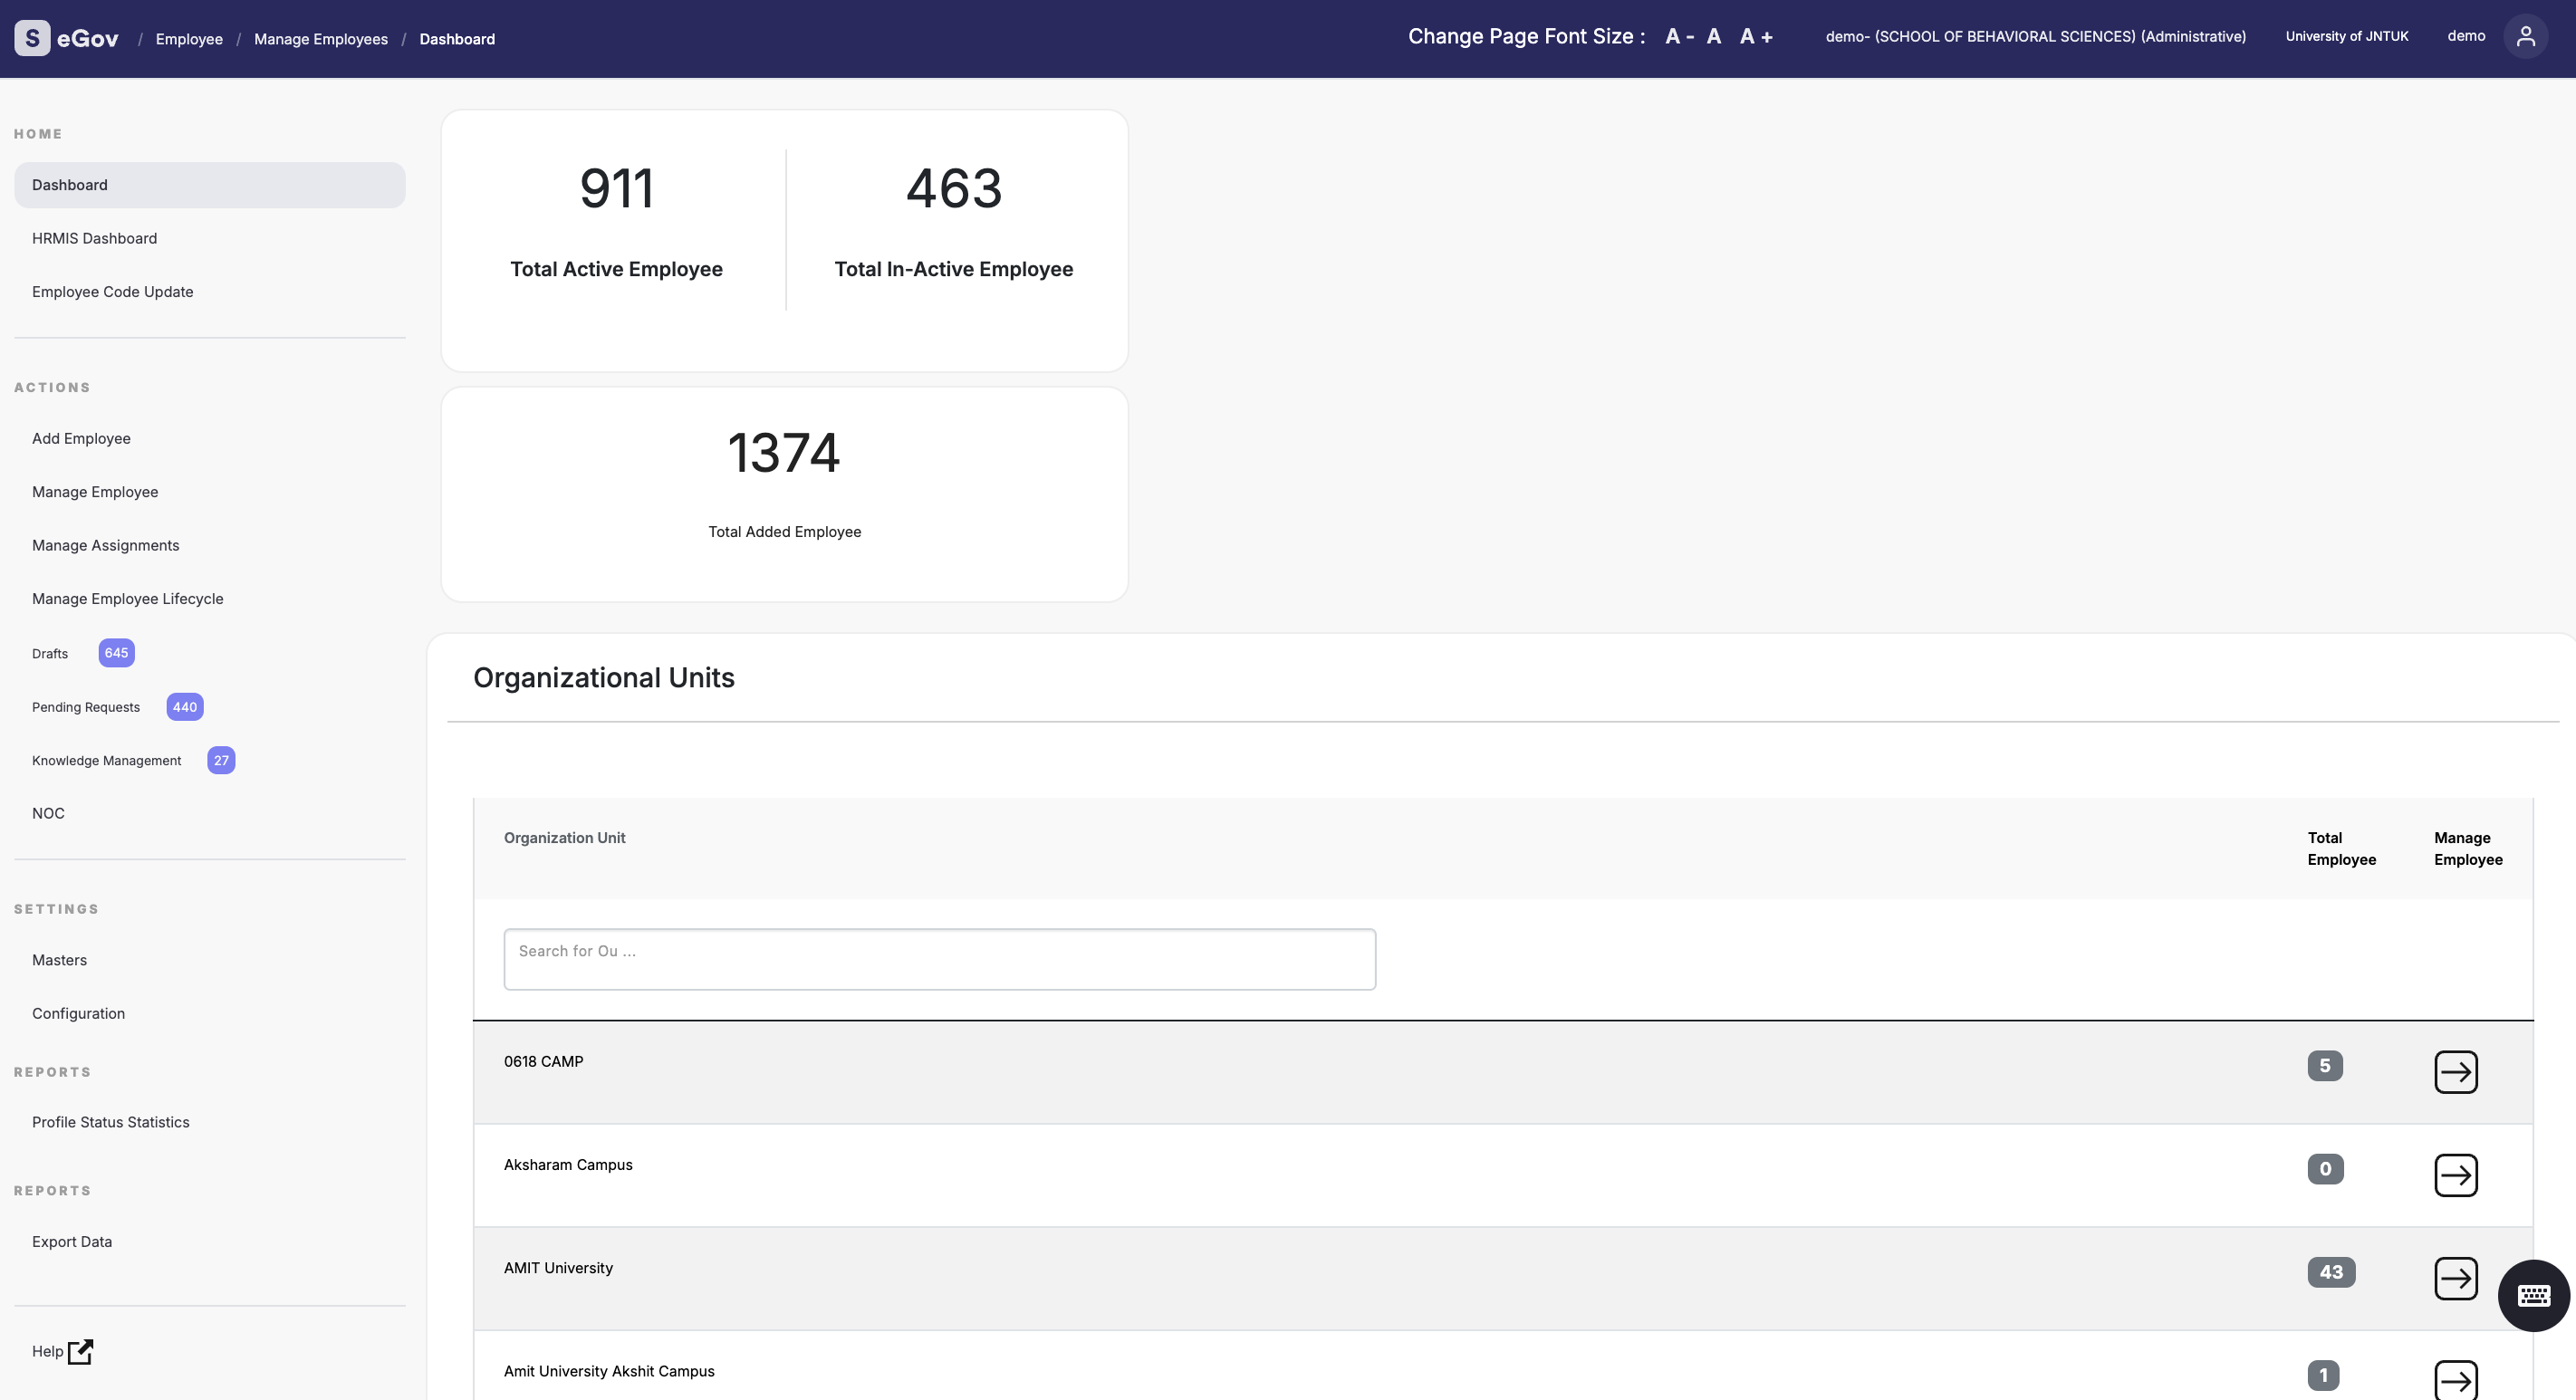This screenshot has width=2576, height=1400.
Task: Click employee count 0 for Aksharam Campus
Action: pos(2325,1169)
